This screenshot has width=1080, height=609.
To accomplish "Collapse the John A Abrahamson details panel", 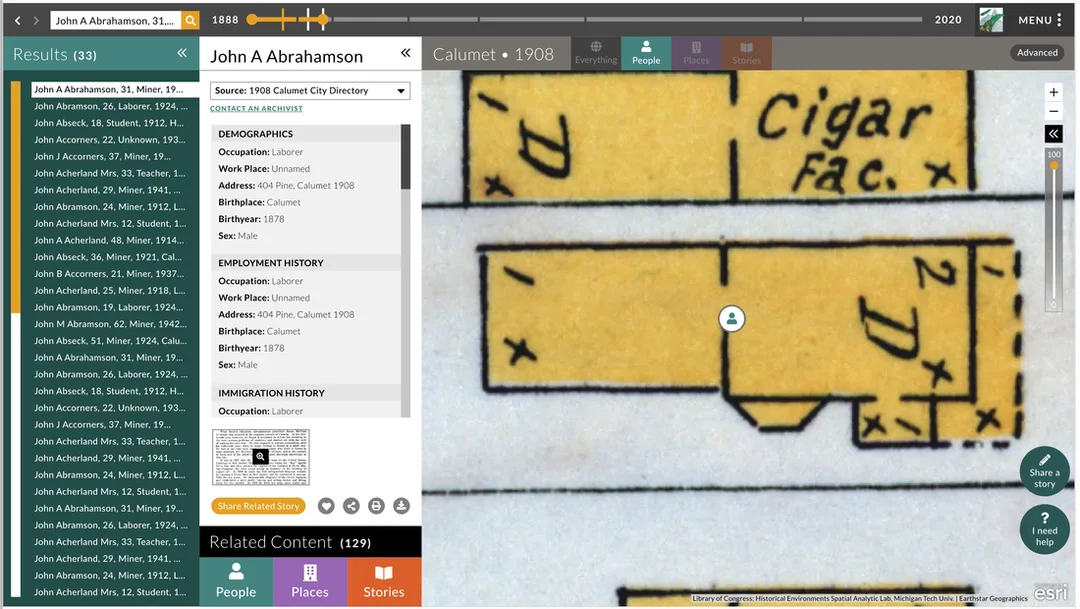I will tap(406, 53).
